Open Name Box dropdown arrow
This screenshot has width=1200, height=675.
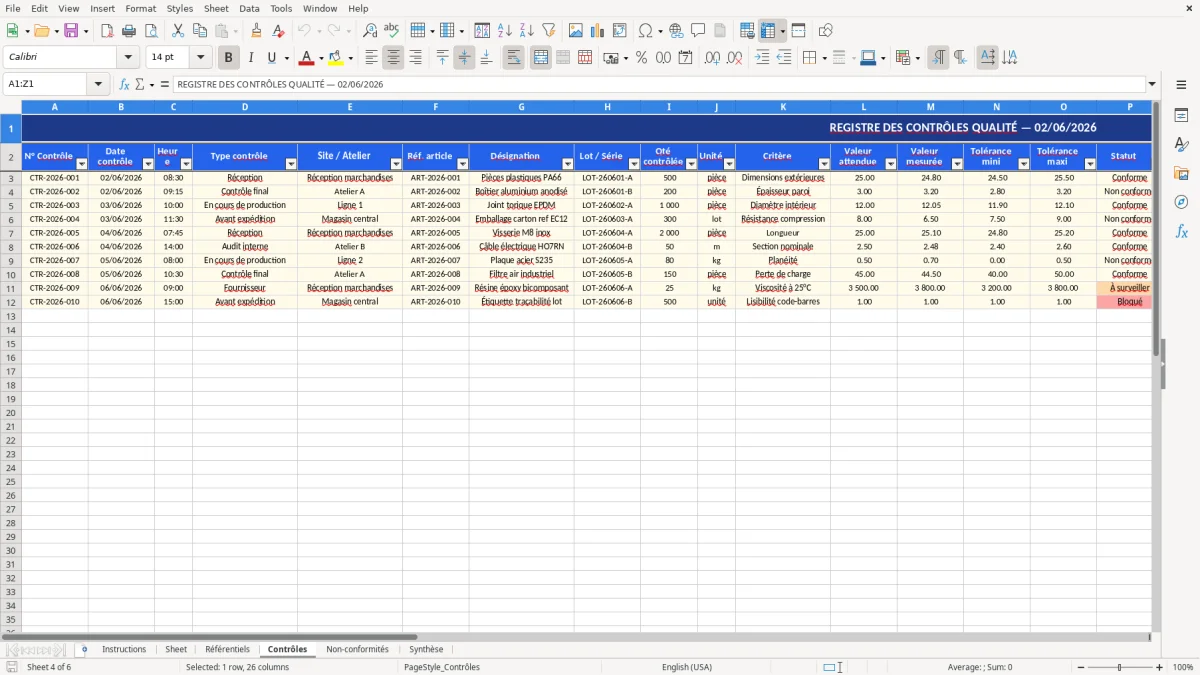click(x=98, y=84)
